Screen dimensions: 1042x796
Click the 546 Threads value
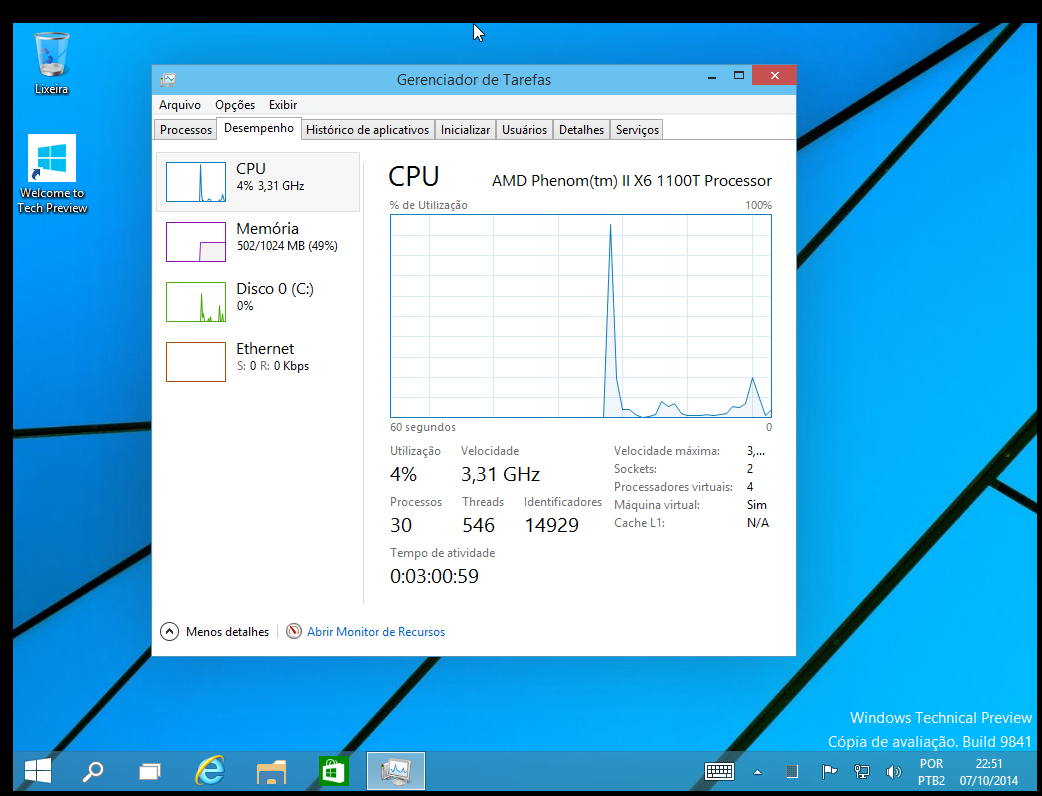tap(478, 526)
